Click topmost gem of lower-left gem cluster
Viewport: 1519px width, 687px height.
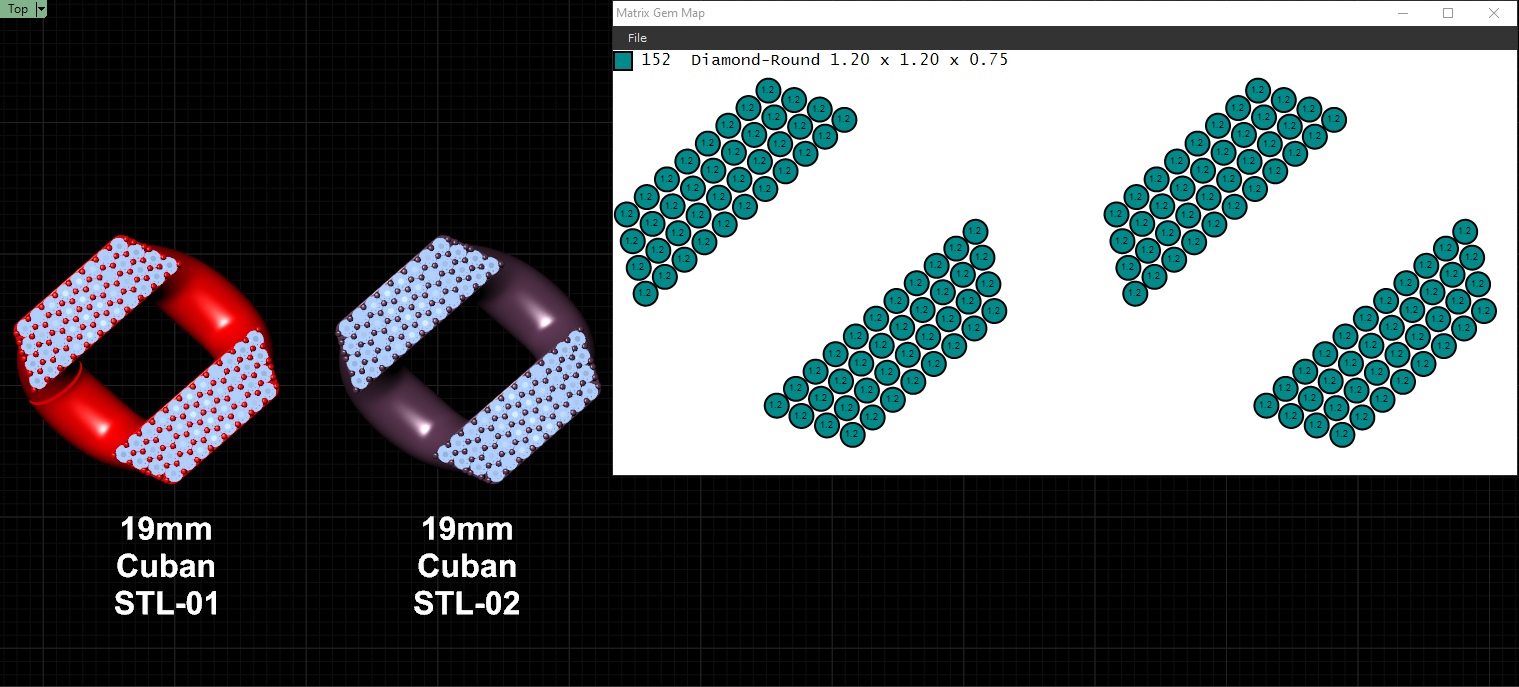pos(976,231)
